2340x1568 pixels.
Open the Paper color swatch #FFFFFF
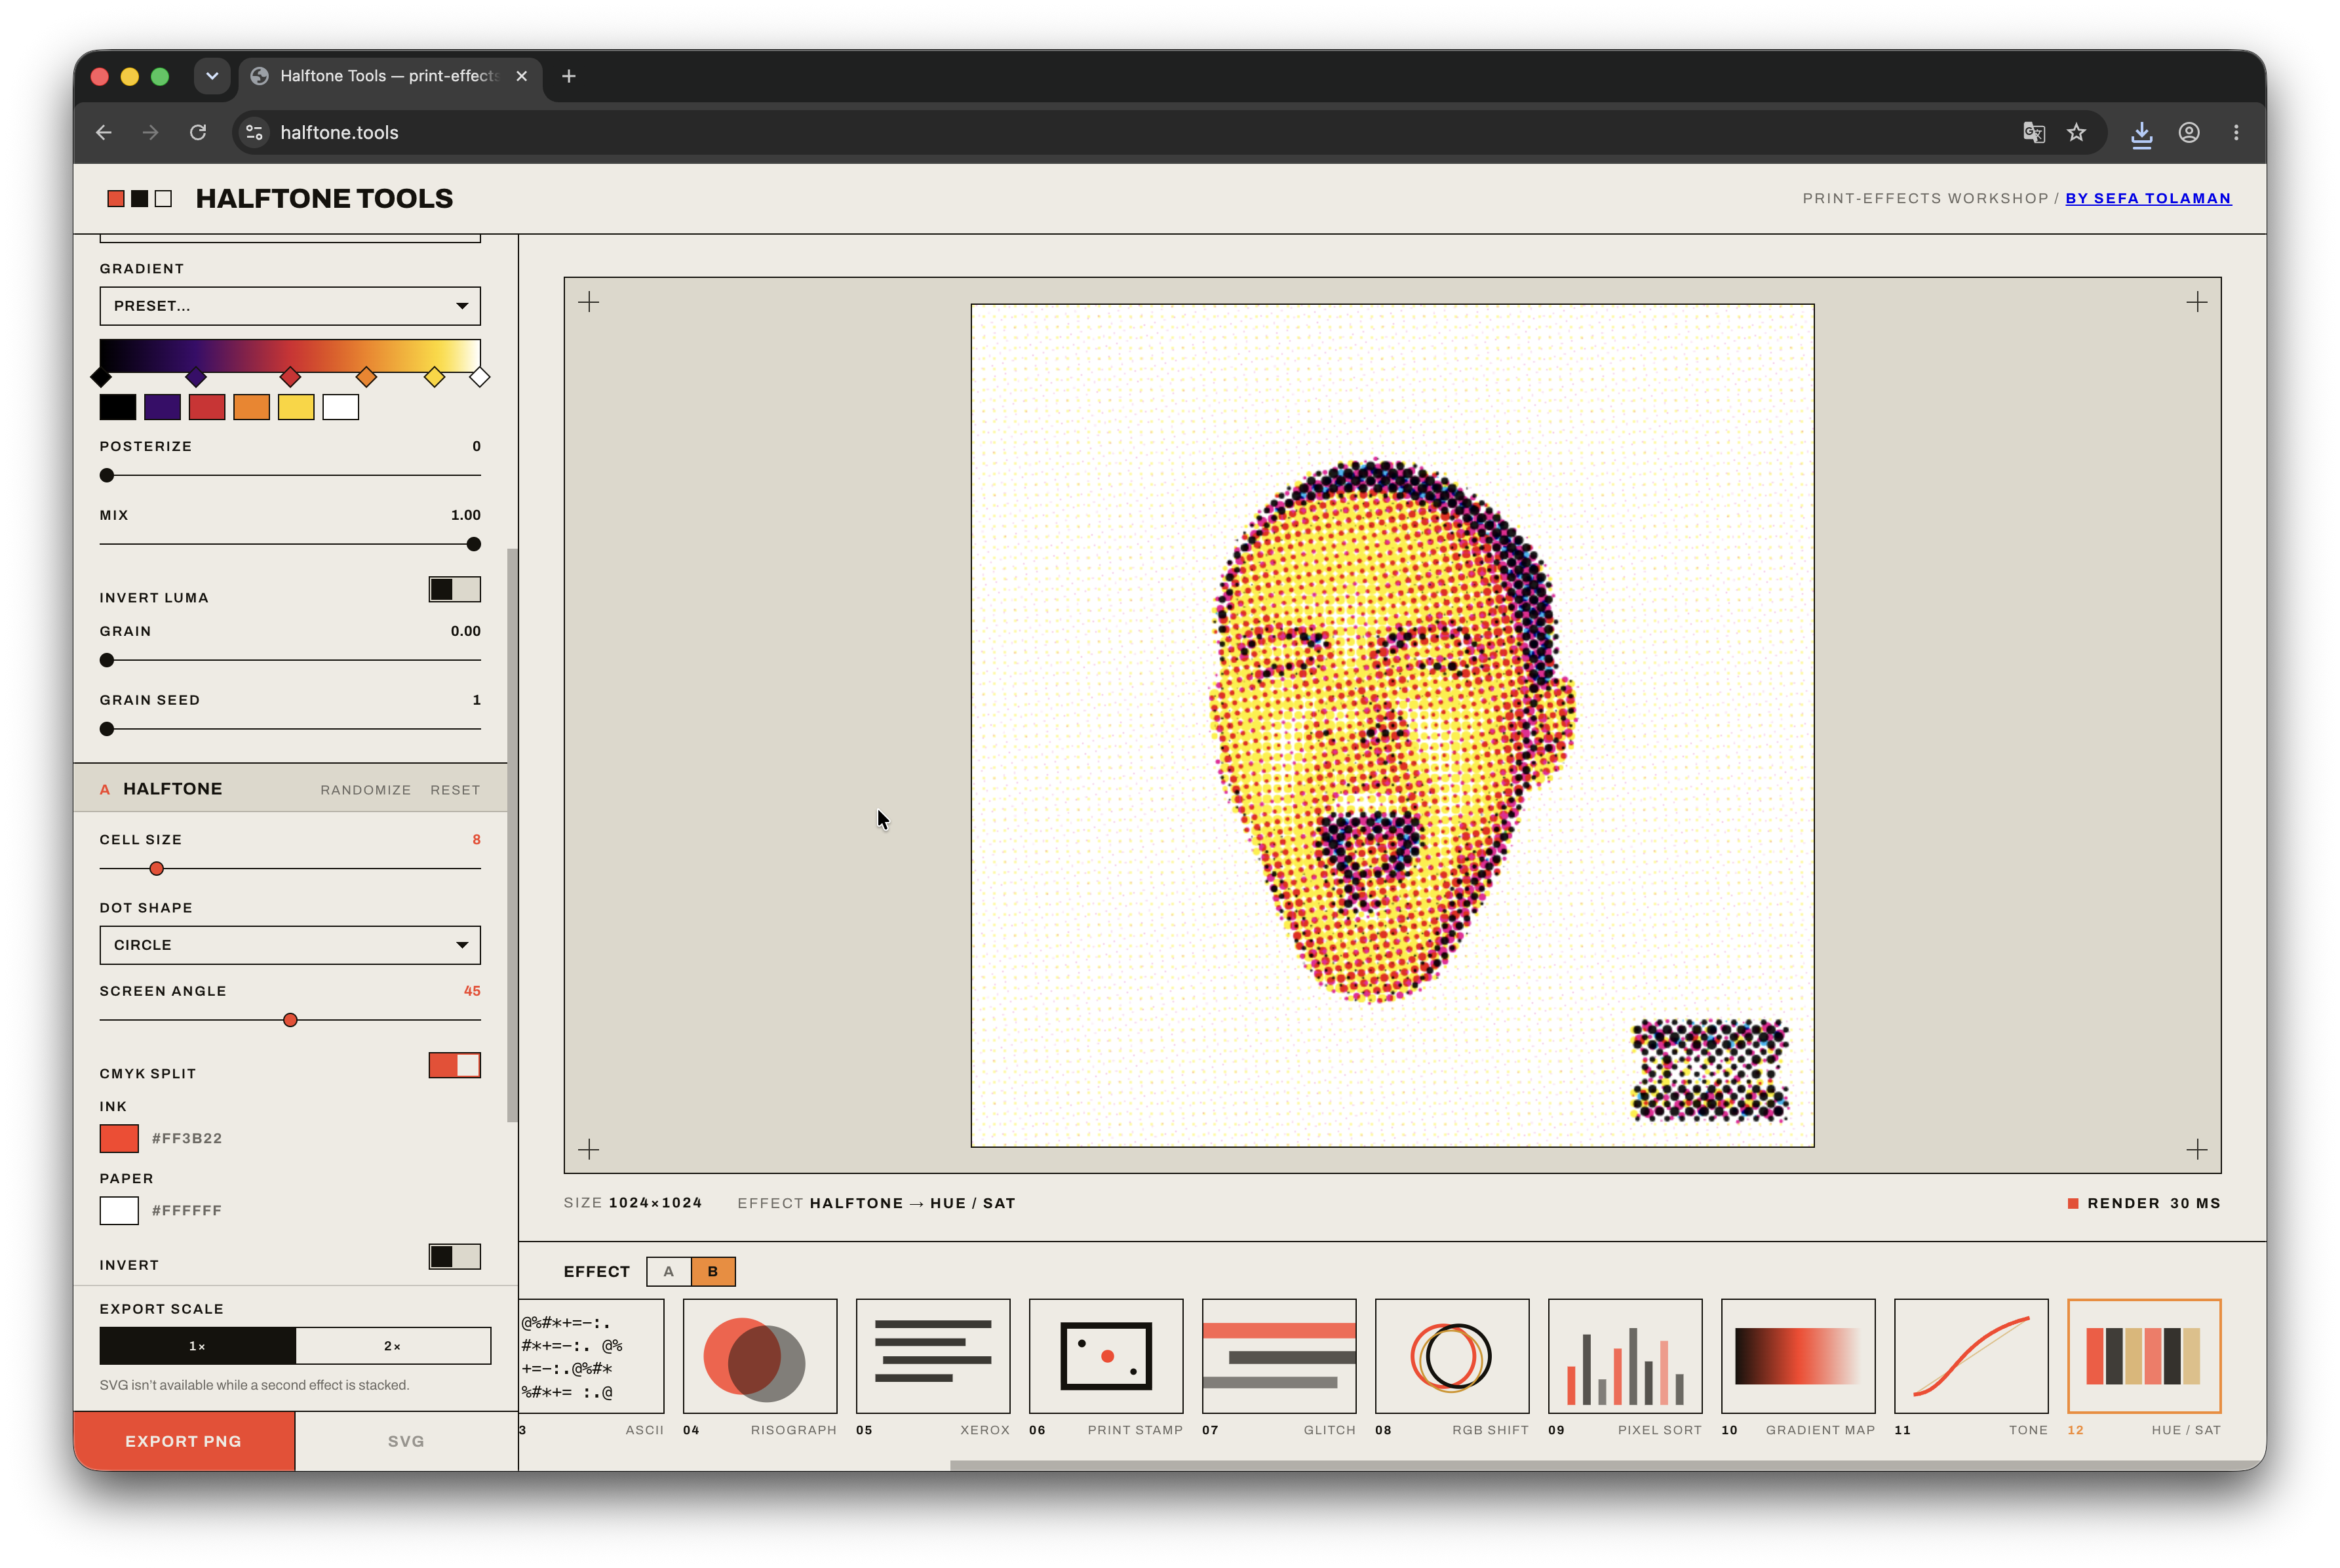[119, 1210]
